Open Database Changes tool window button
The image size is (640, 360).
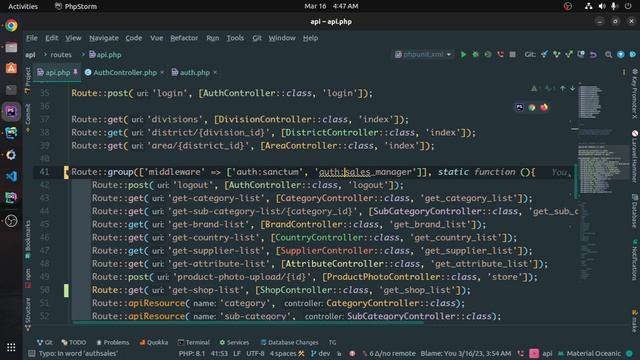pos(289,342)
